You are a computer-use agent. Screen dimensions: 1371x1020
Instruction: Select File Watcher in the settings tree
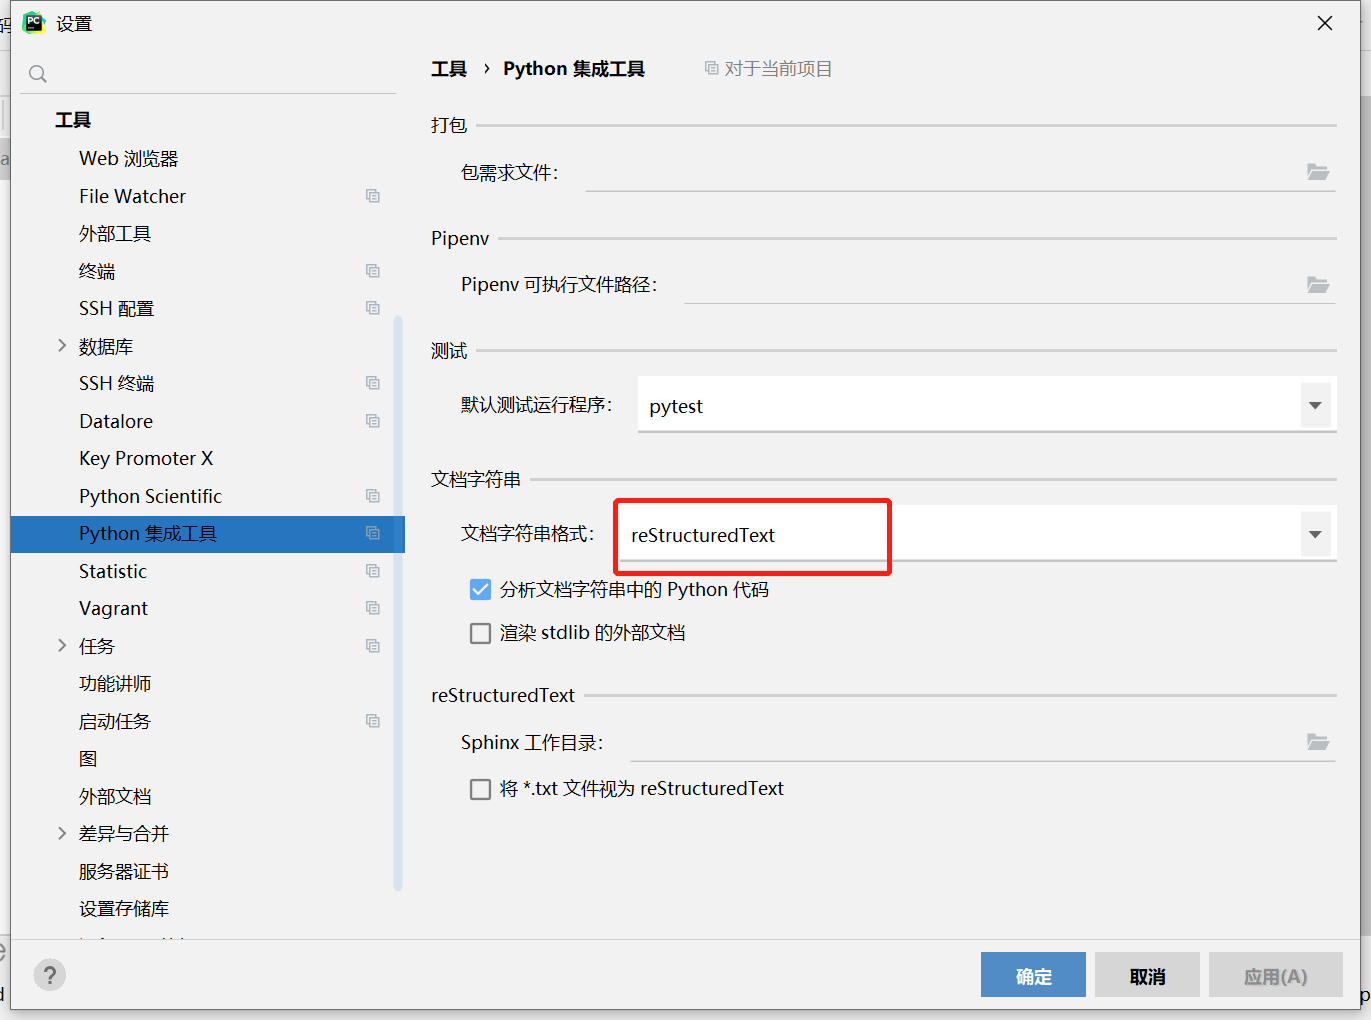[x=133, y=196]
